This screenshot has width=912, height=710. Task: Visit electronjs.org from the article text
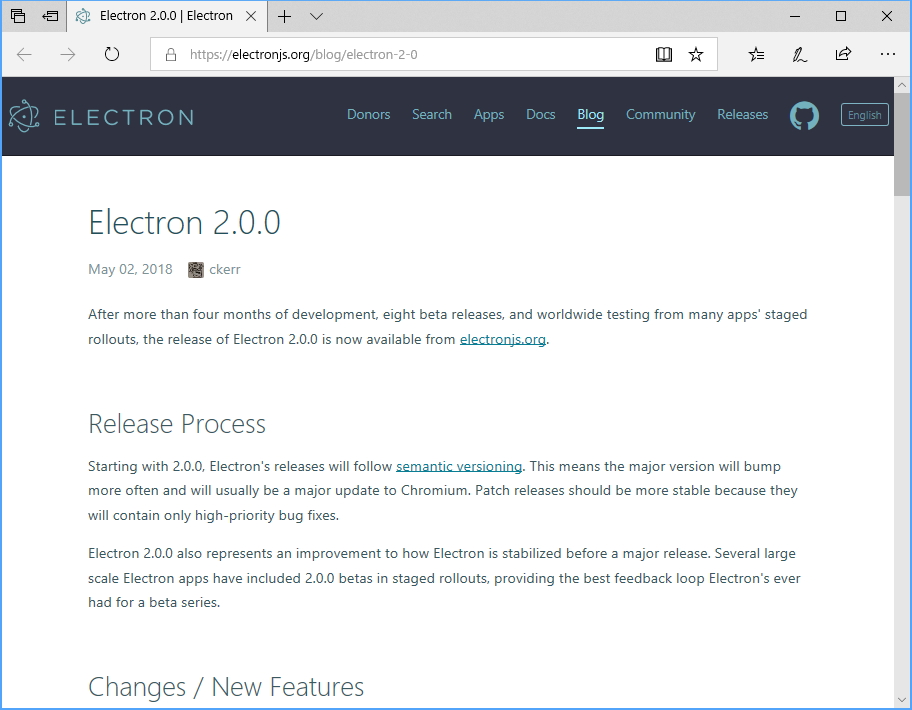point(502,339)
